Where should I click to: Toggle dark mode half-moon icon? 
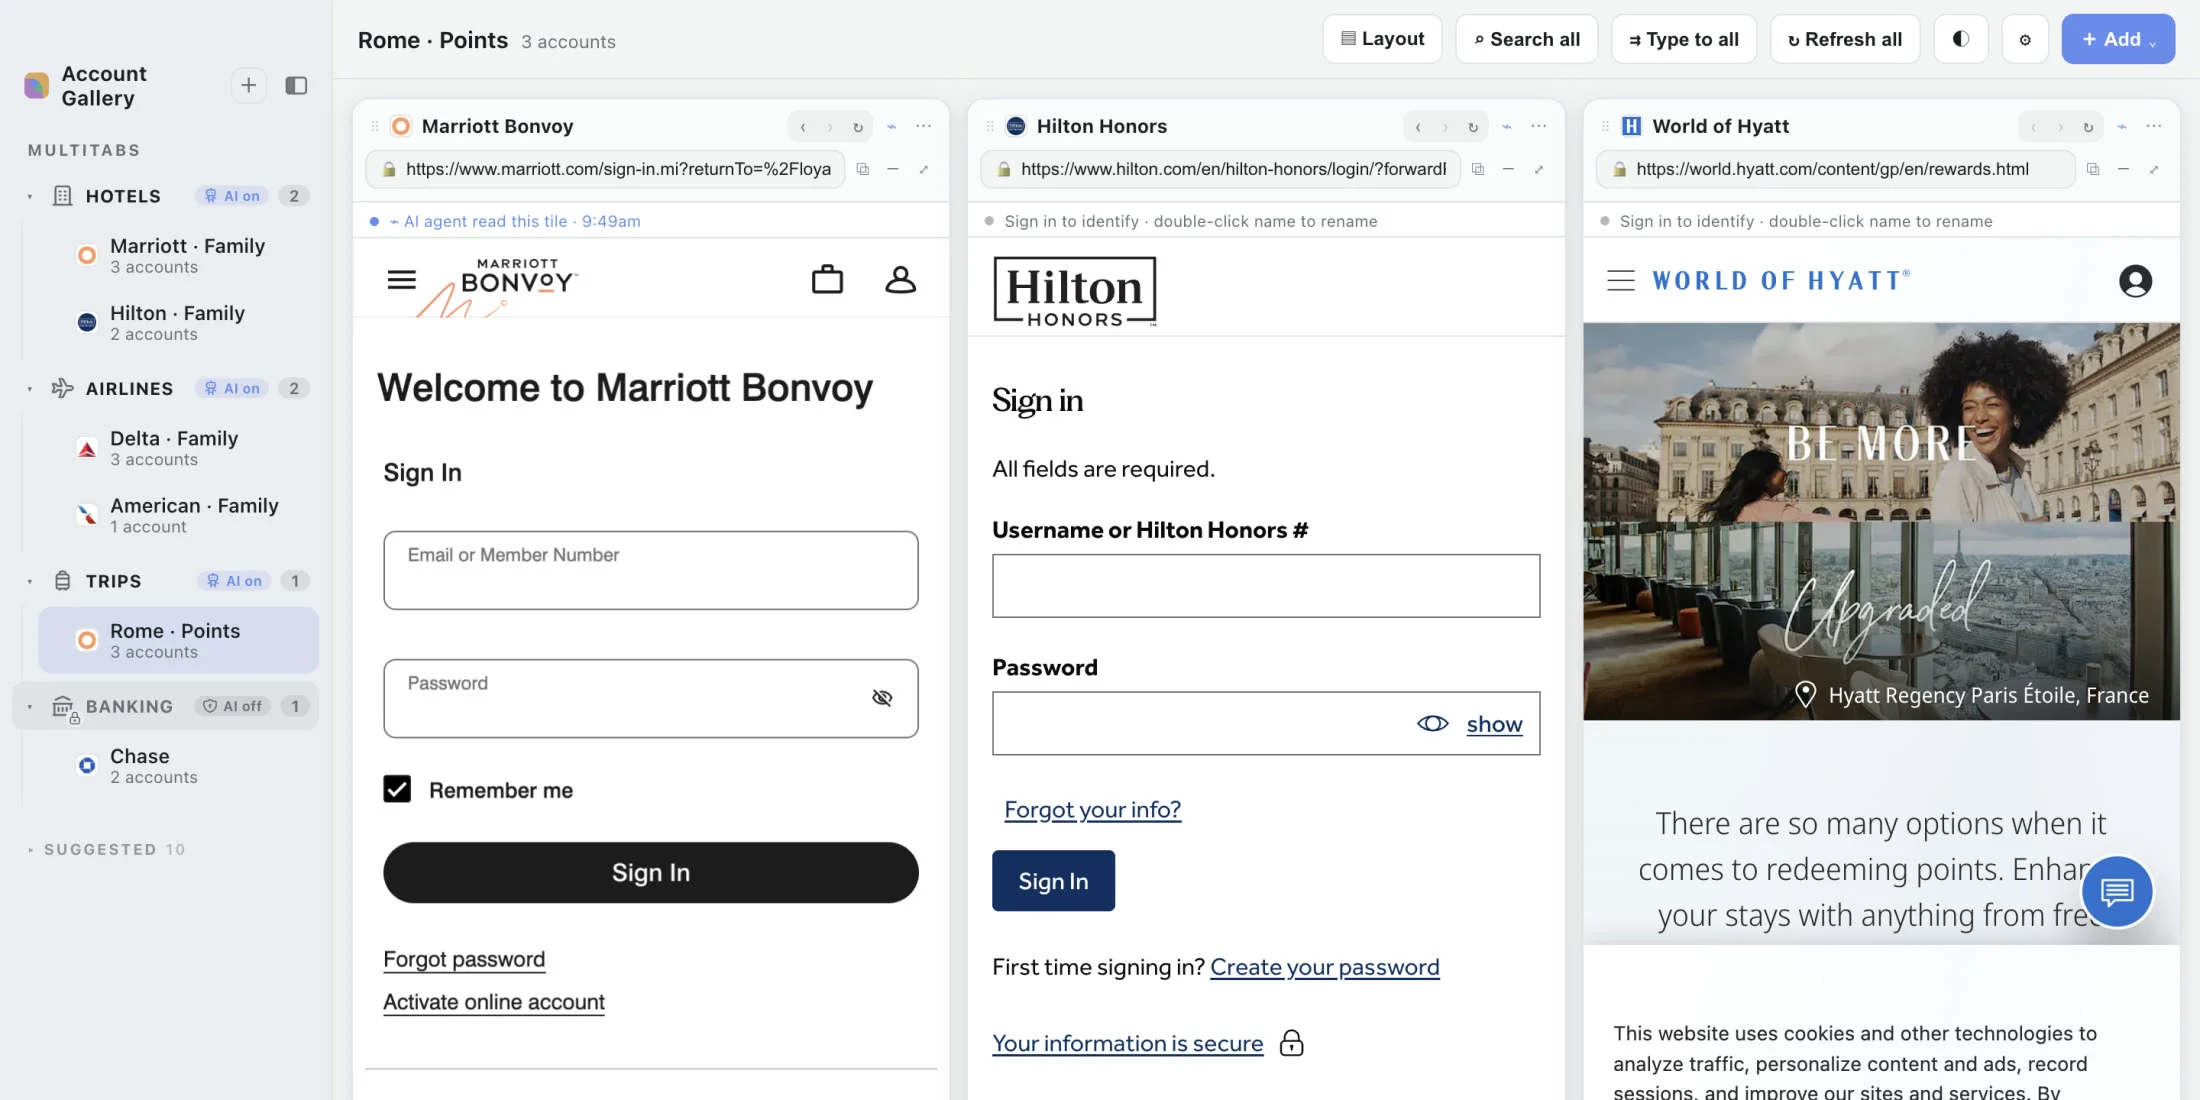(x=1961, y=39)
